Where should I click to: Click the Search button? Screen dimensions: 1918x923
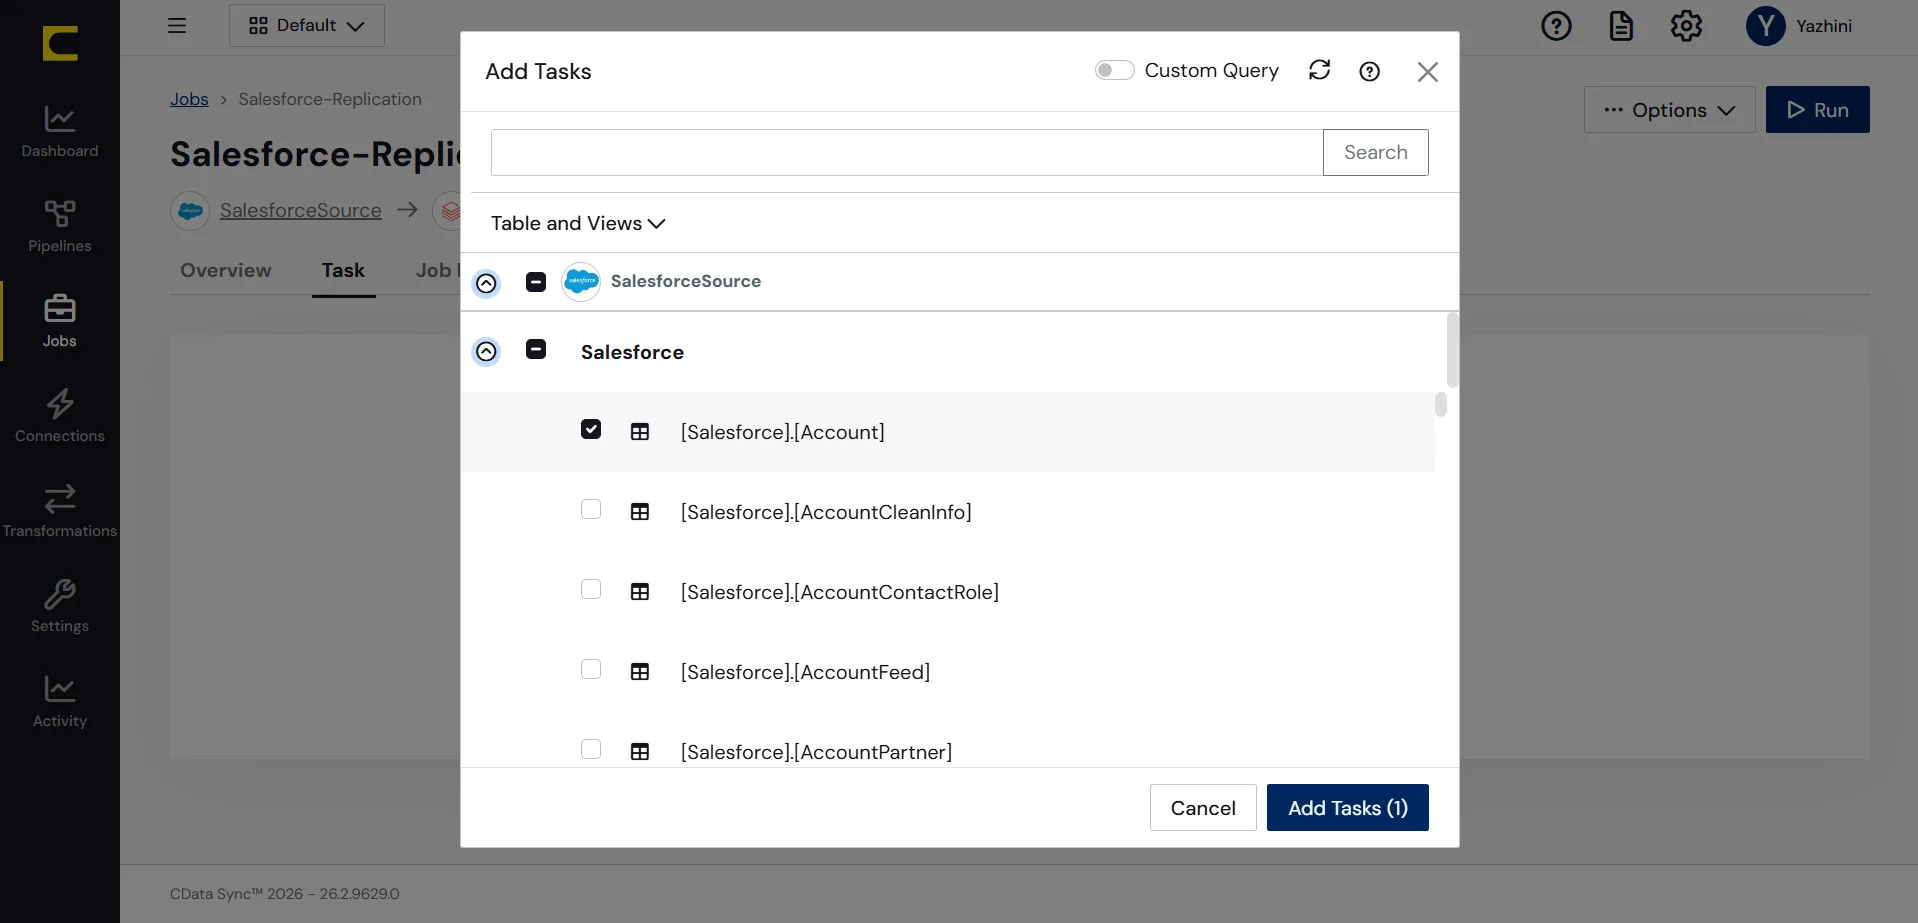tap(1375, 152)
